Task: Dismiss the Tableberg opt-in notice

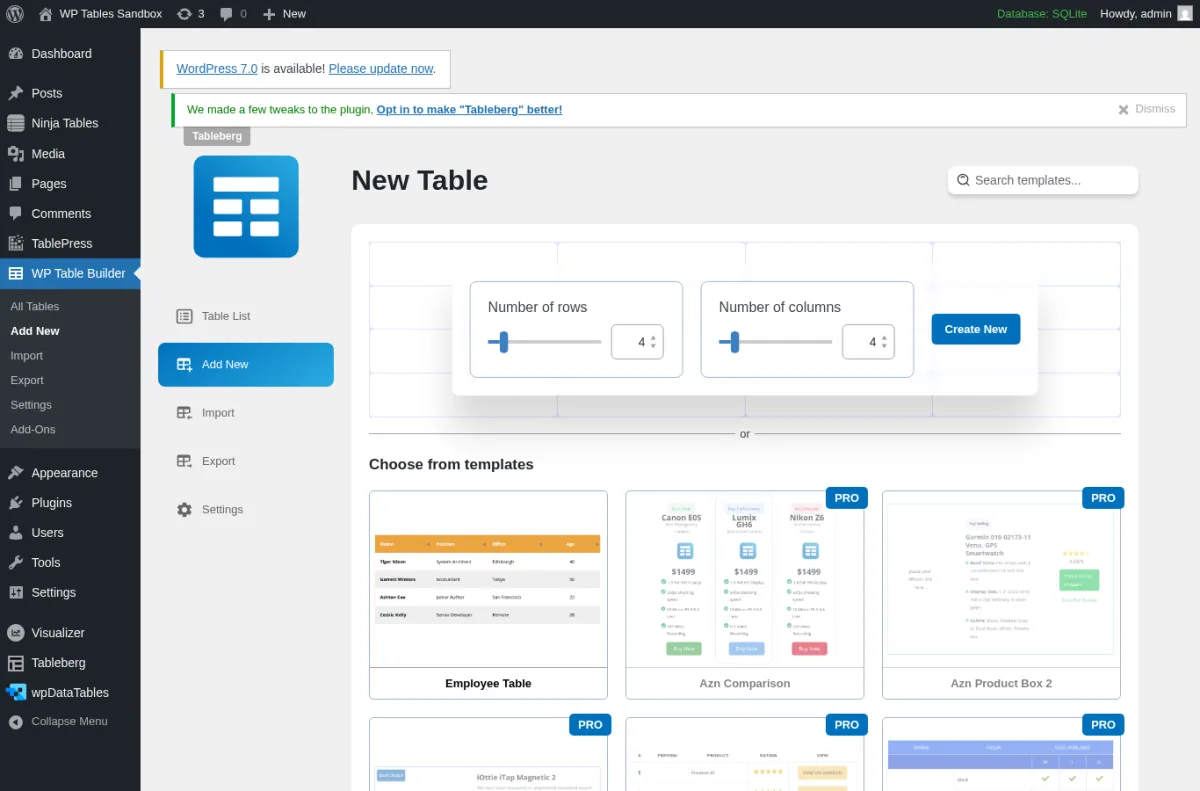Action: pos(1146,109)
